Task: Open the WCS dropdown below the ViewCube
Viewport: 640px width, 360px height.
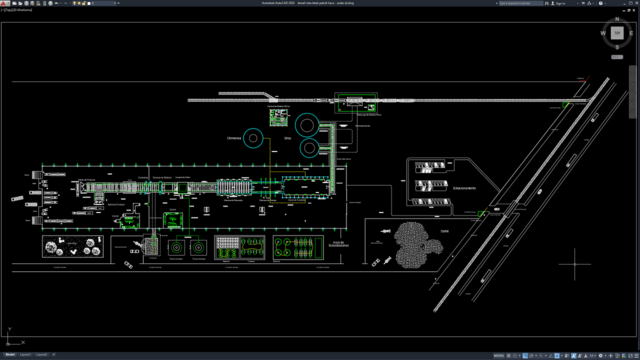Action: coord(617,57)
